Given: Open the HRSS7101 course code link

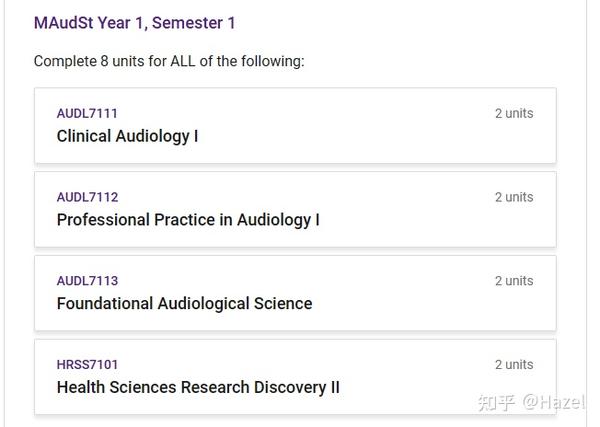Looking at the screenshot, I should coord(87,365).
